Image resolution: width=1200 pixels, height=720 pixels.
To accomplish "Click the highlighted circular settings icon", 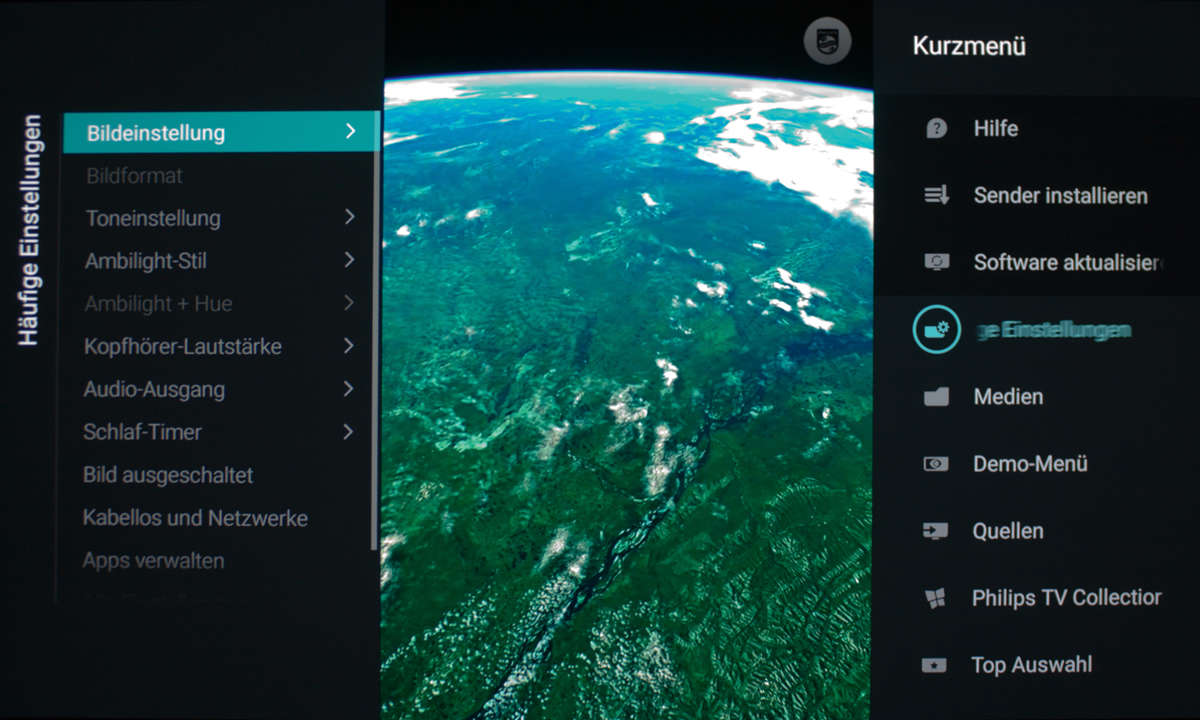I will (937, 330).
